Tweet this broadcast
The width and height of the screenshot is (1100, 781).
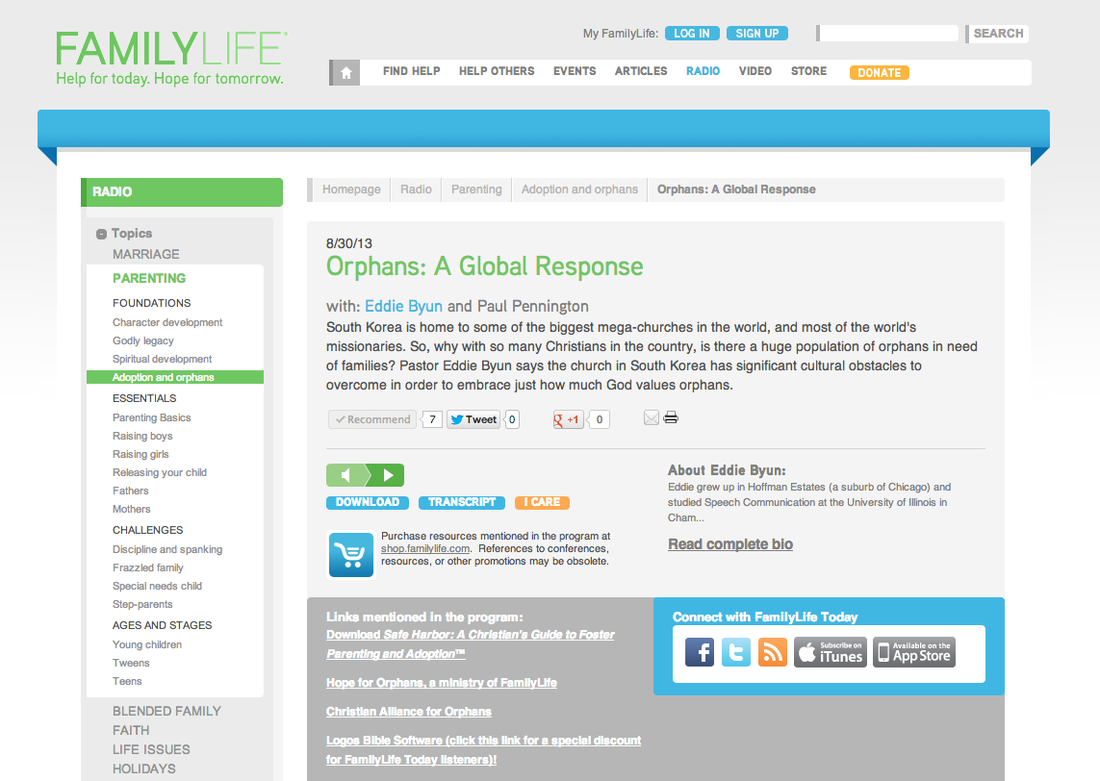pos(474,420)
